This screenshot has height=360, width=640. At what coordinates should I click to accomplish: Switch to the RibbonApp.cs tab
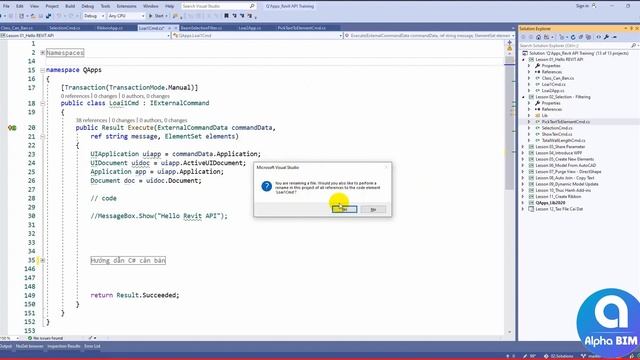coord(110,28)
